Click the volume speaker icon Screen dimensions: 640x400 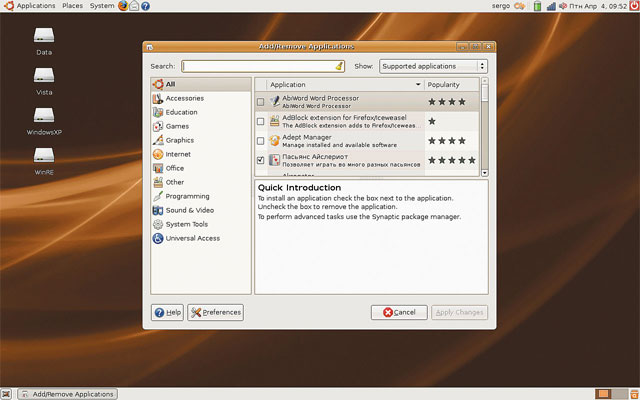pyautogui.click(x=563, y=6)
